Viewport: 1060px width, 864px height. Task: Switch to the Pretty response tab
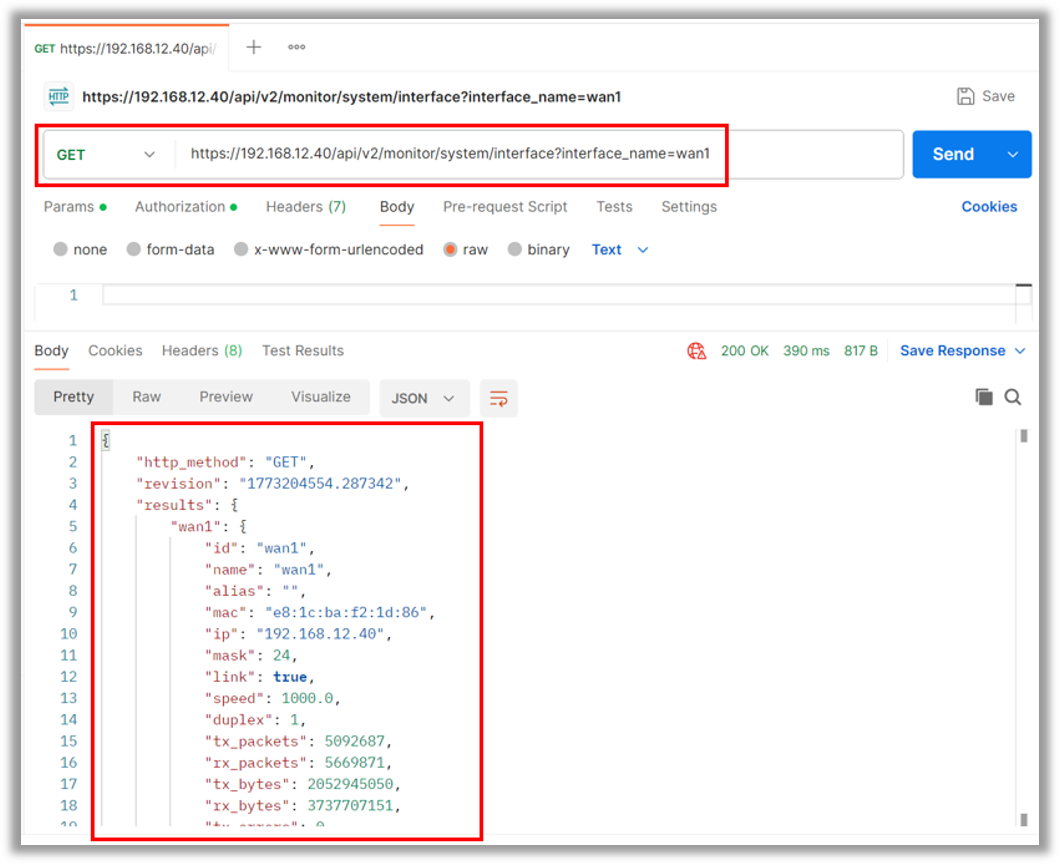[73, 397]
